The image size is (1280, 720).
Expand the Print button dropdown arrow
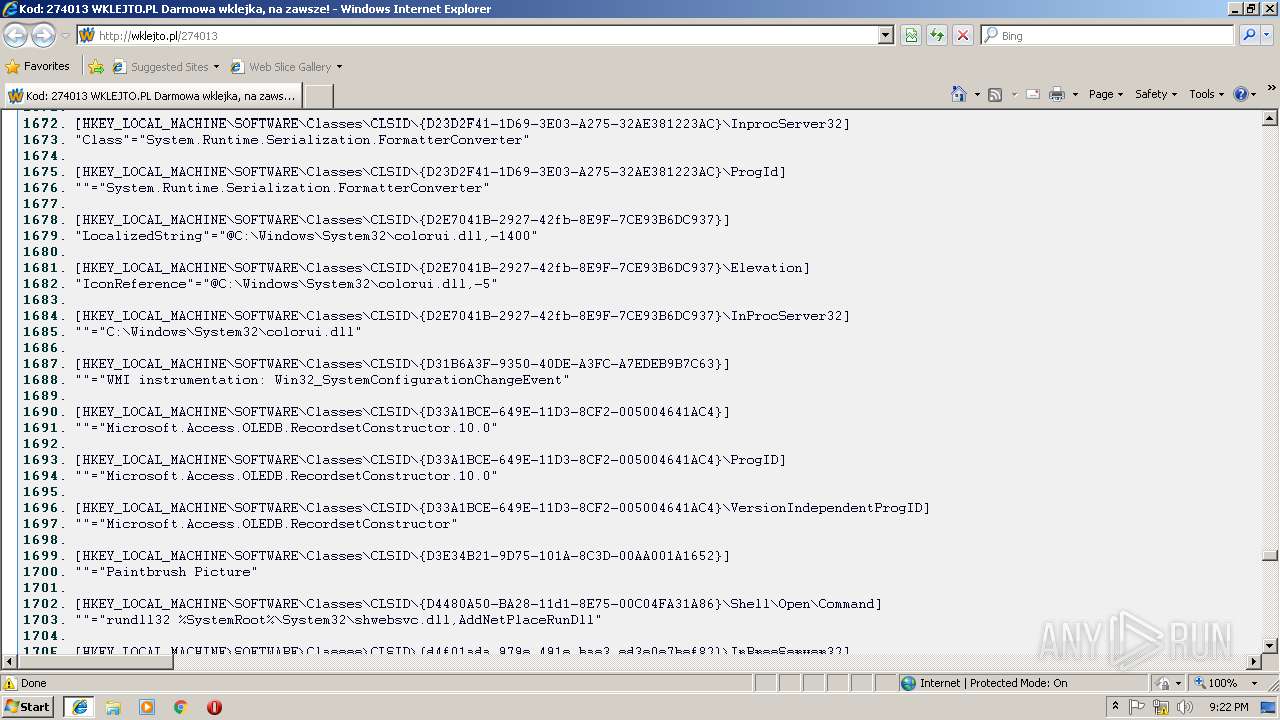tap(1075, 94)
